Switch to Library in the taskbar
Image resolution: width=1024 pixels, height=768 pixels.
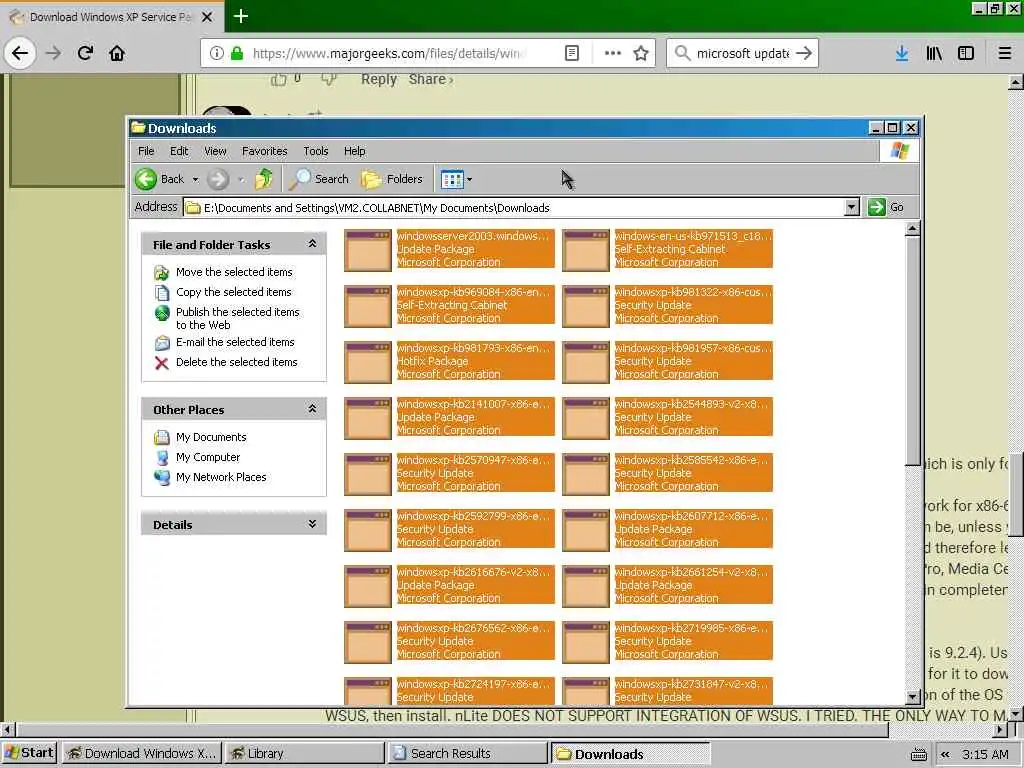pos(304,753)
